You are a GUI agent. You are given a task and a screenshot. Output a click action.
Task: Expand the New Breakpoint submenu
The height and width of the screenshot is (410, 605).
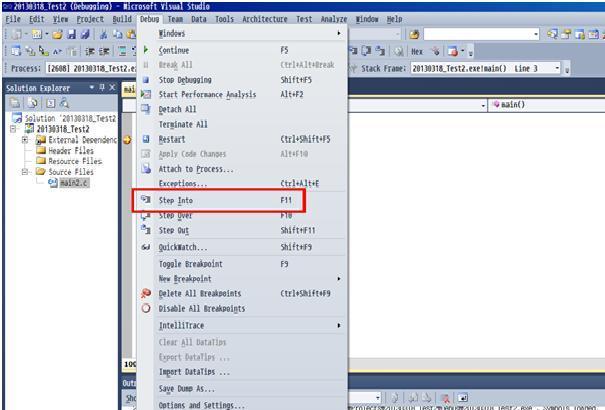[243, 279]
